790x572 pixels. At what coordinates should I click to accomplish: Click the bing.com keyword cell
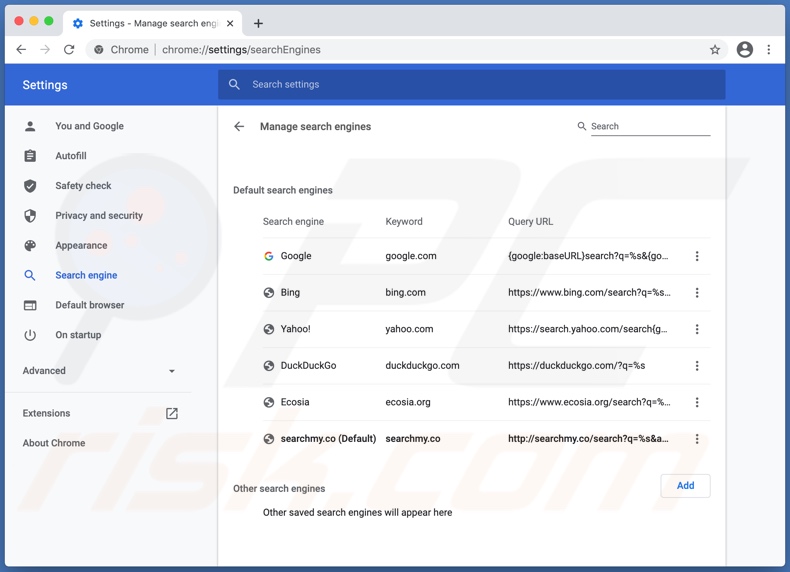tap(405, 292)
